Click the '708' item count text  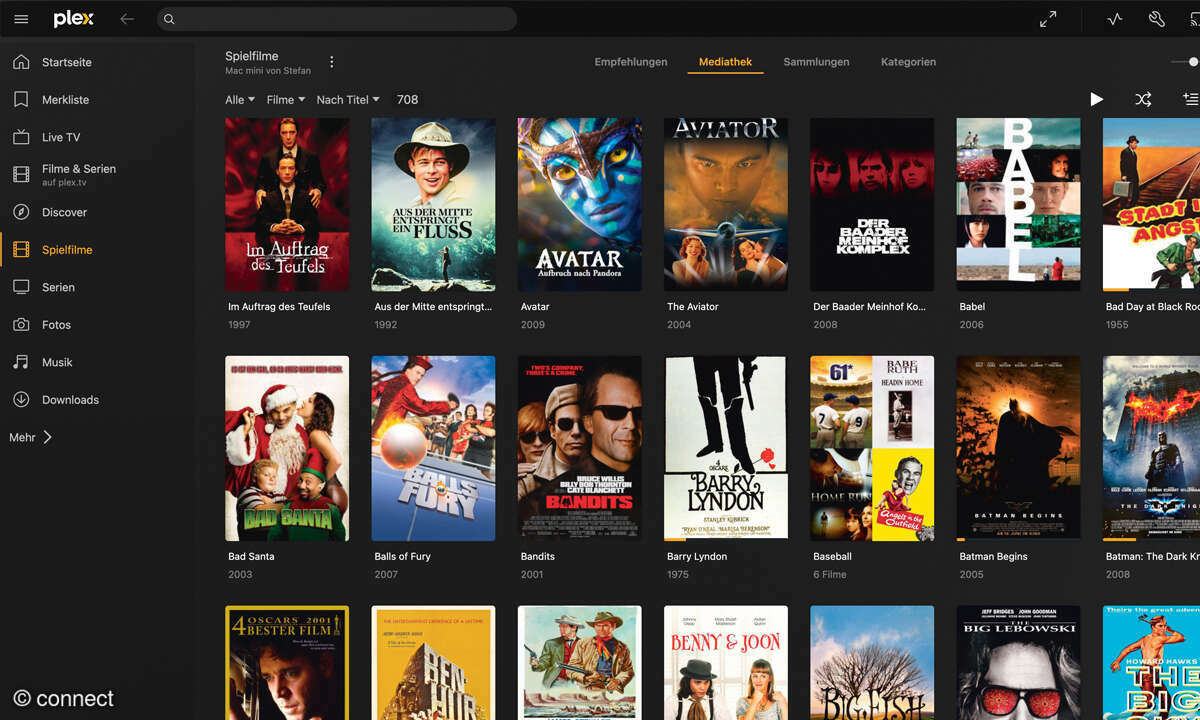click(407, 100)
